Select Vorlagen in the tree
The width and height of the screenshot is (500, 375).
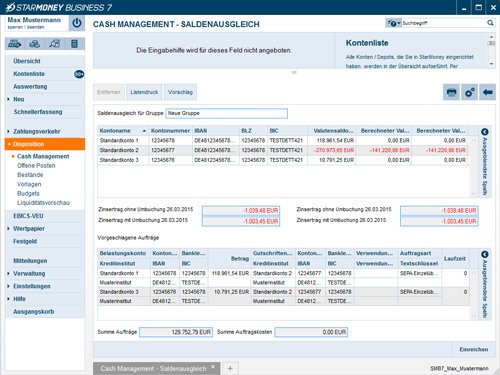pos(29,184)
